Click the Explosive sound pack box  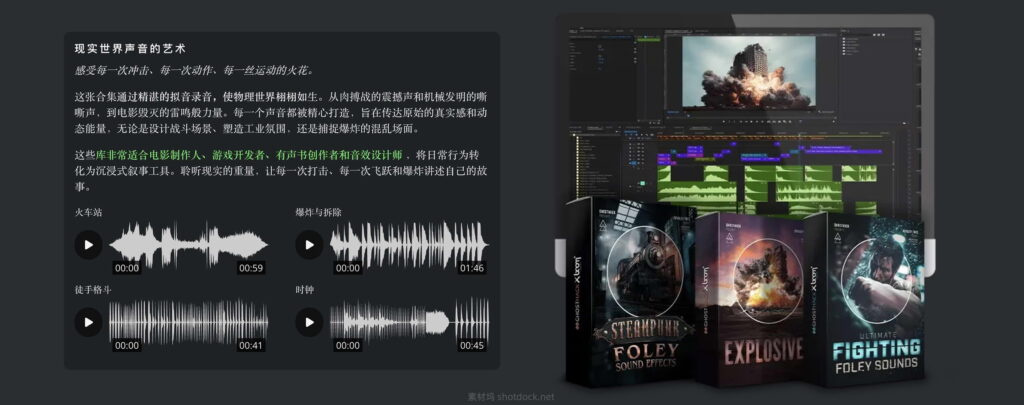(751, 300)
